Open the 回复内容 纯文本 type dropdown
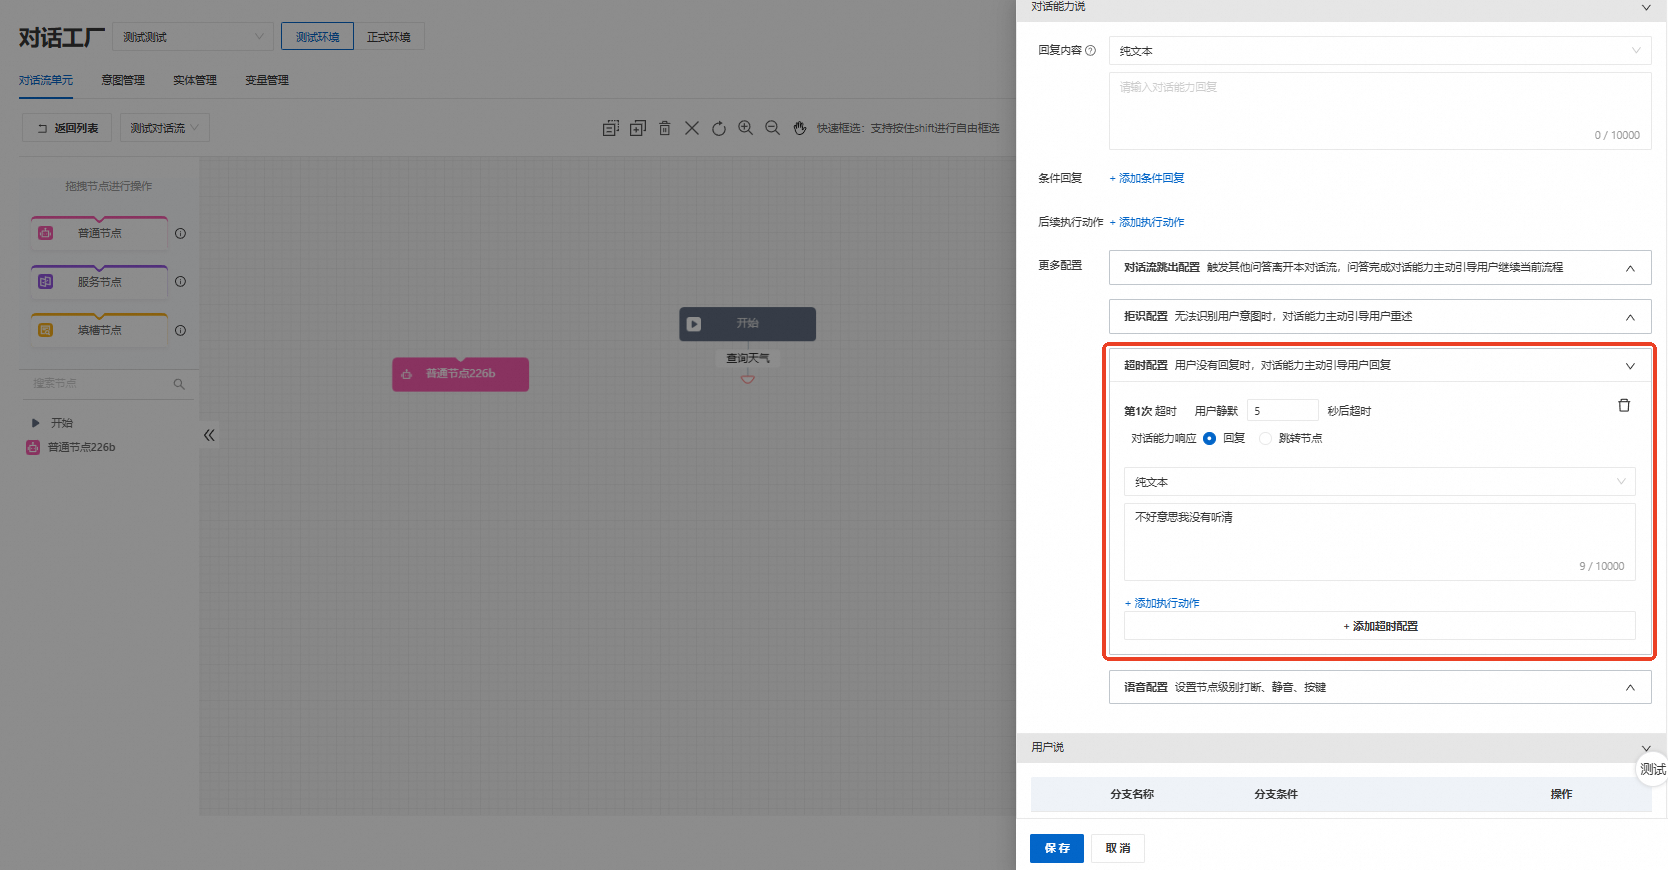The width and height of the screenshot is (1668, 870). pyautogui.click(x=1380, y=50)
